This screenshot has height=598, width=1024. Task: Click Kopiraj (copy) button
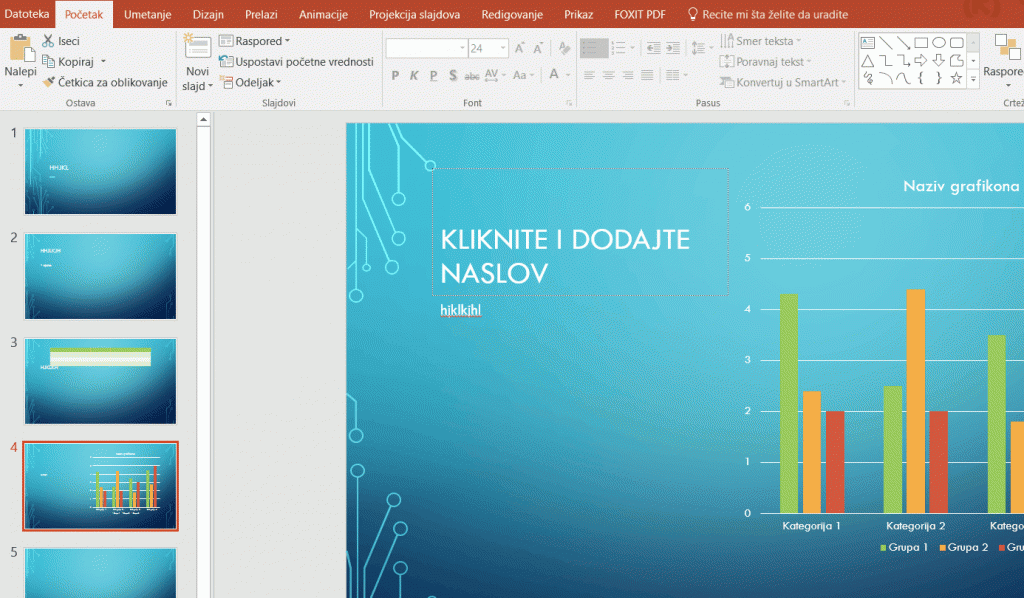coord(67,61)
